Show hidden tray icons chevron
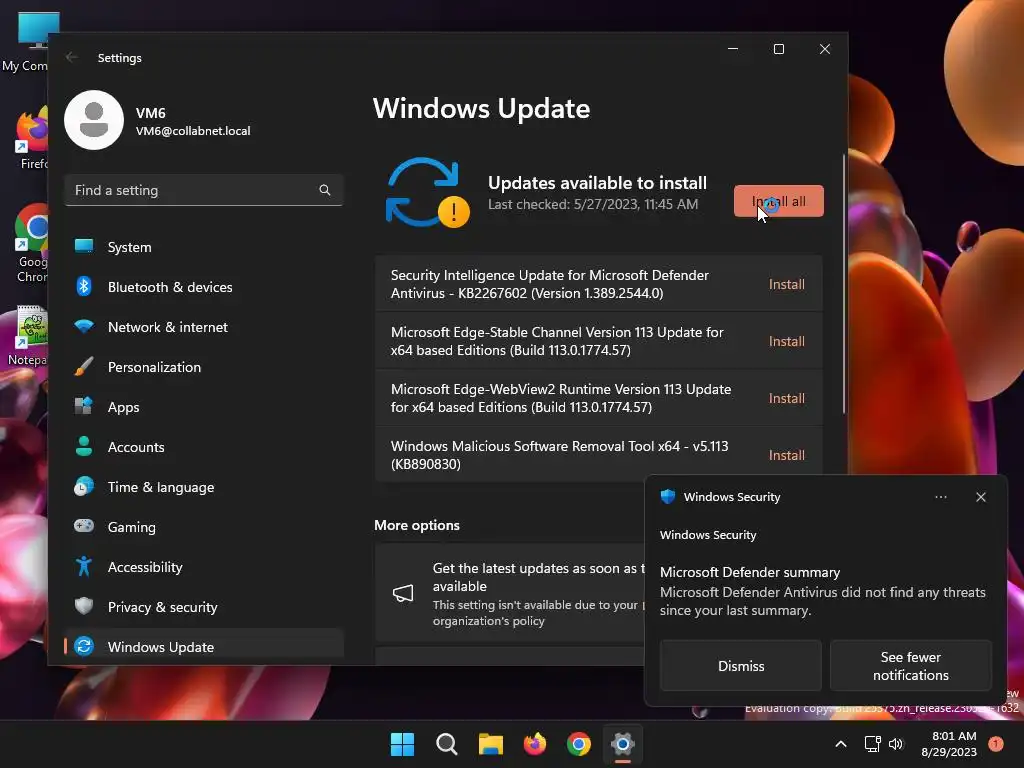The width and height of the screenshot is (1024, 768). click(841, 744)
